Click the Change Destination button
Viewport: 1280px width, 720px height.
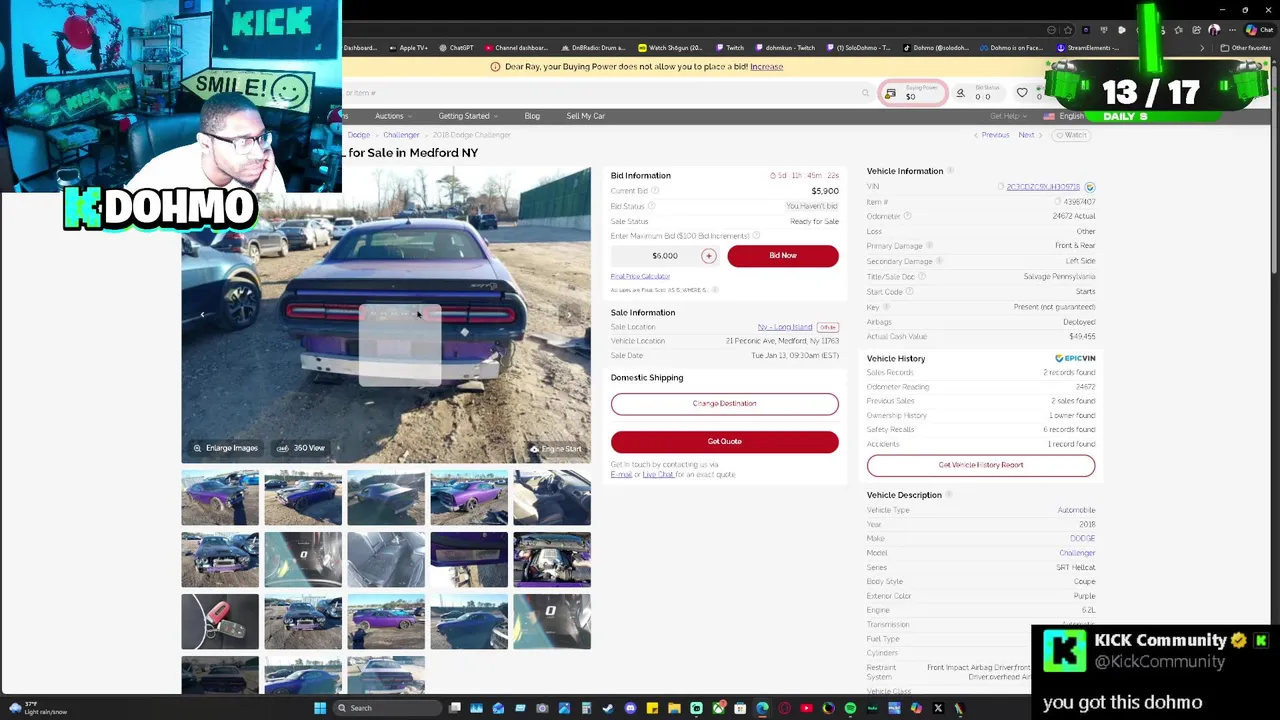[724, 403]
